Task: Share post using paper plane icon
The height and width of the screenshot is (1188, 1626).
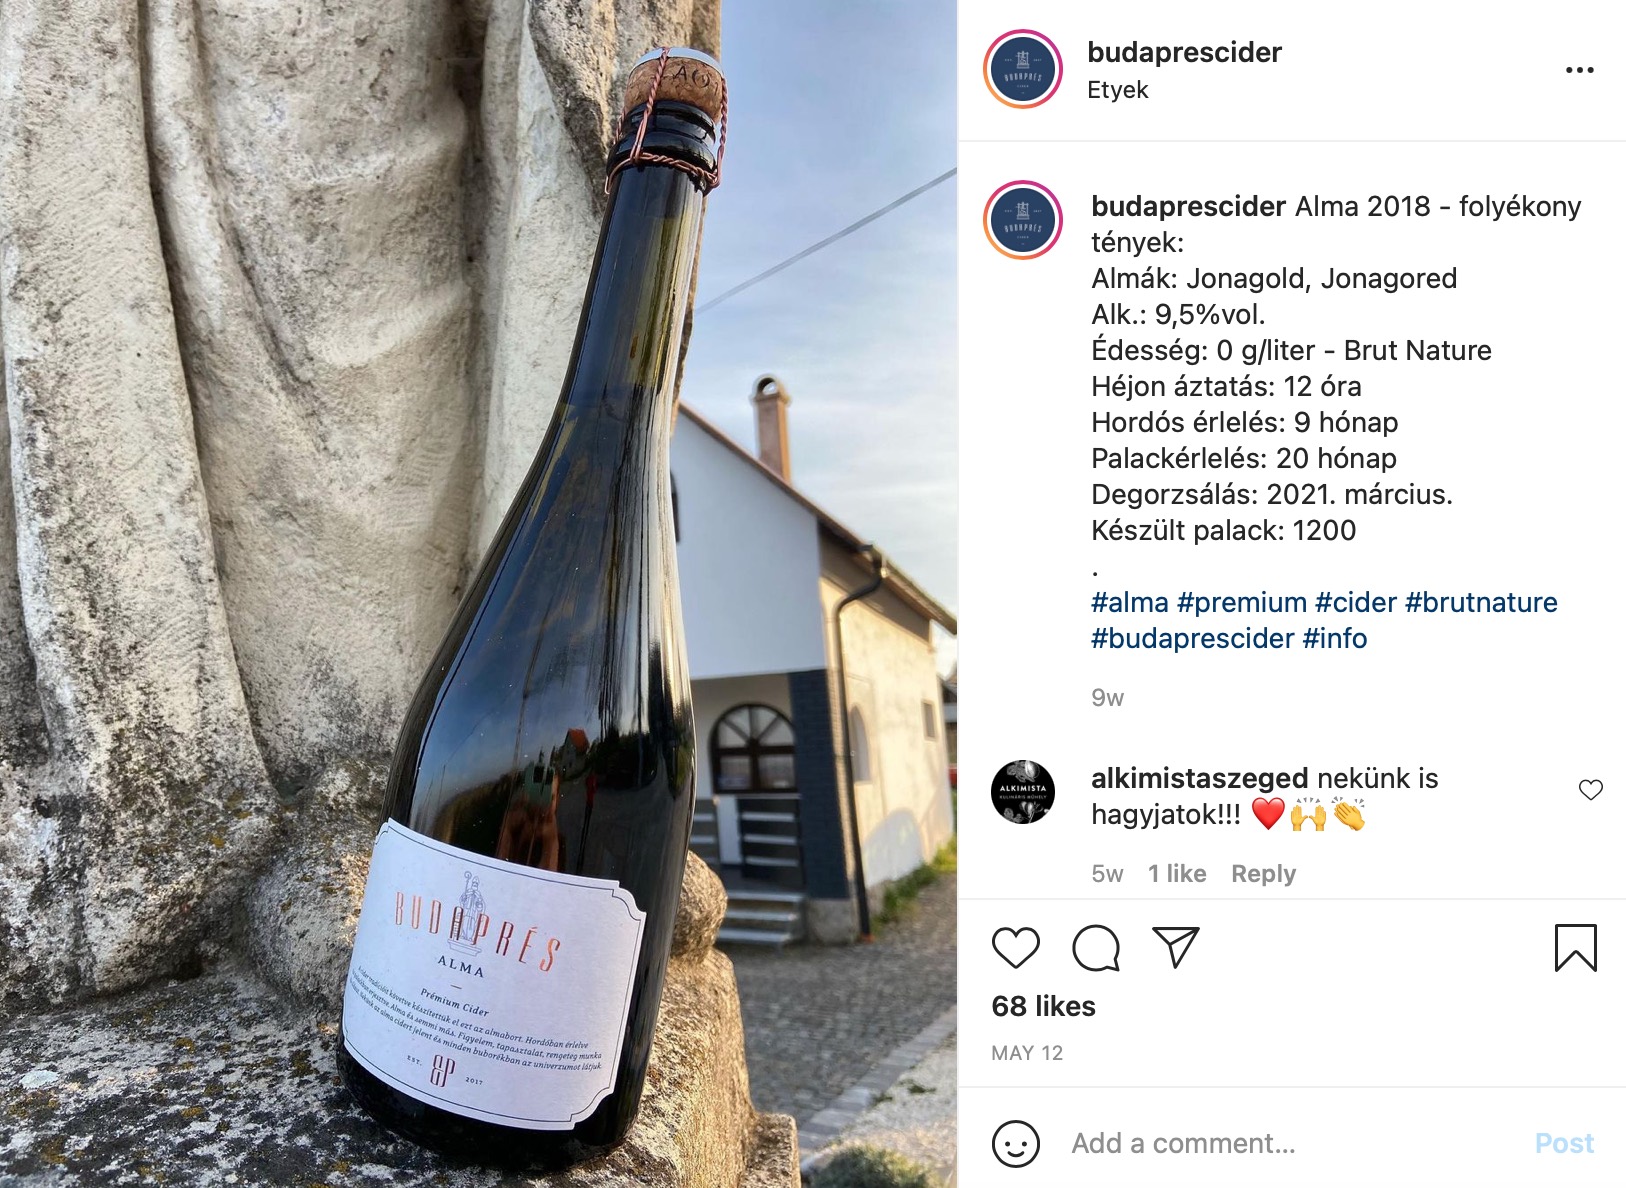Action: 1175,947
